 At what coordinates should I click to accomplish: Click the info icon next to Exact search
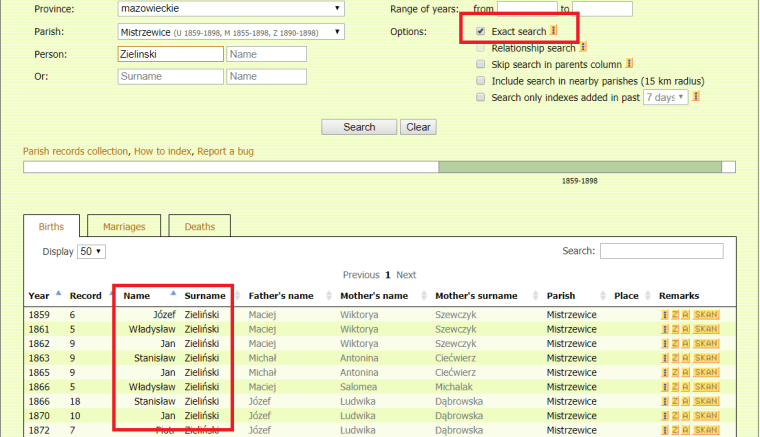click(554, 32)
